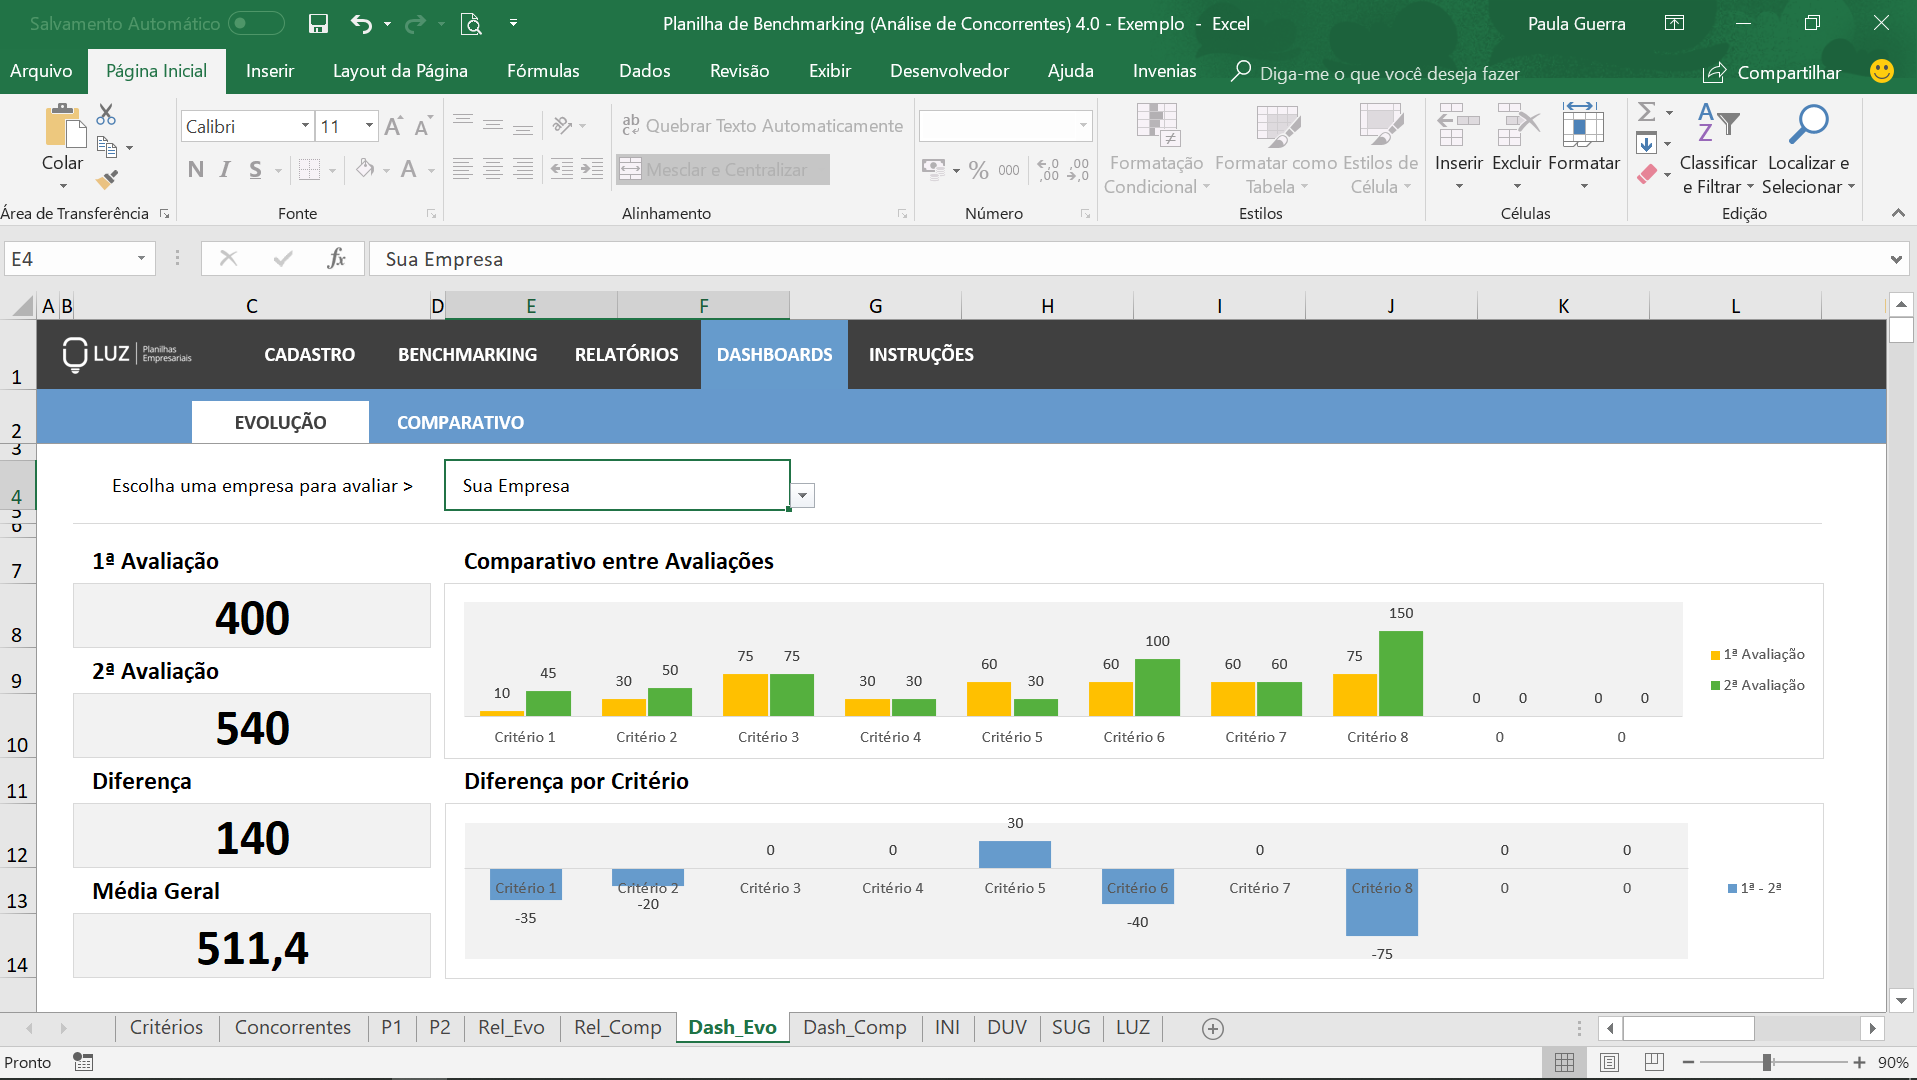Toggle Salvamento Automático switch

[x=256, y=23]
